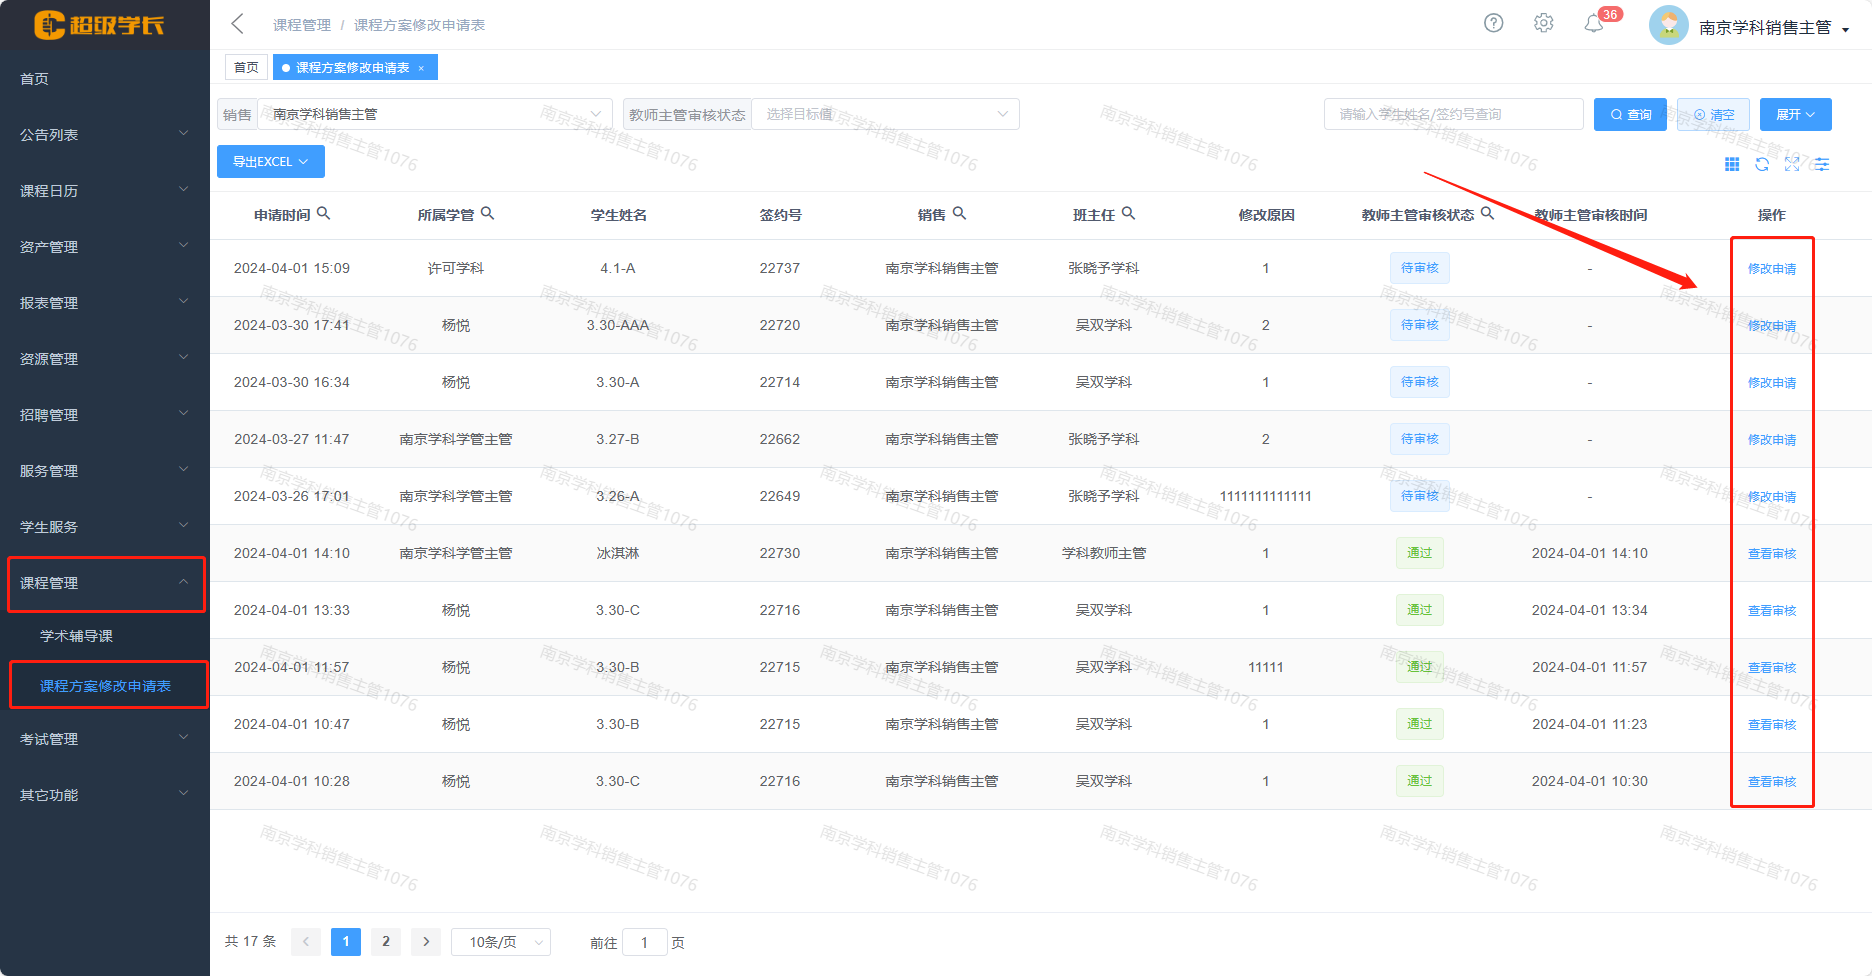Open notifications bell showing 36 alerts

[x=1595, y=23]
